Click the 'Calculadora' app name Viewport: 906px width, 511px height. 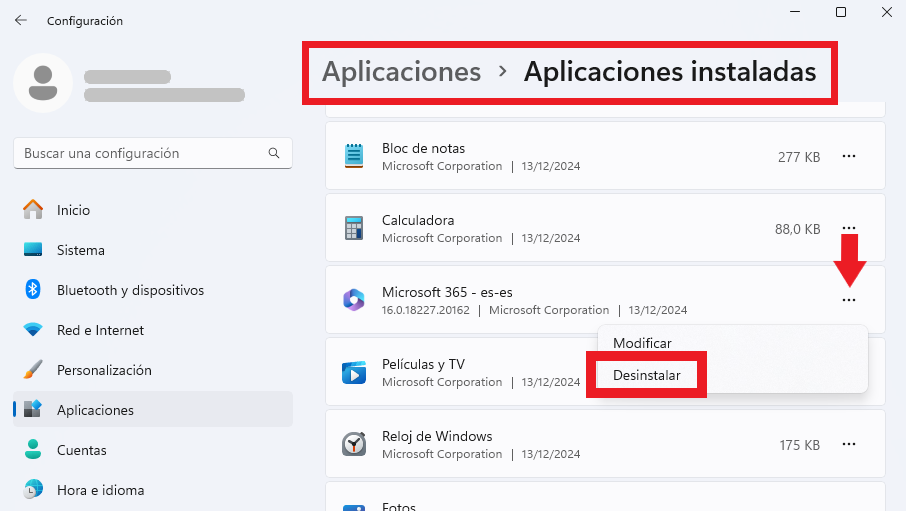tap(418, 220)
